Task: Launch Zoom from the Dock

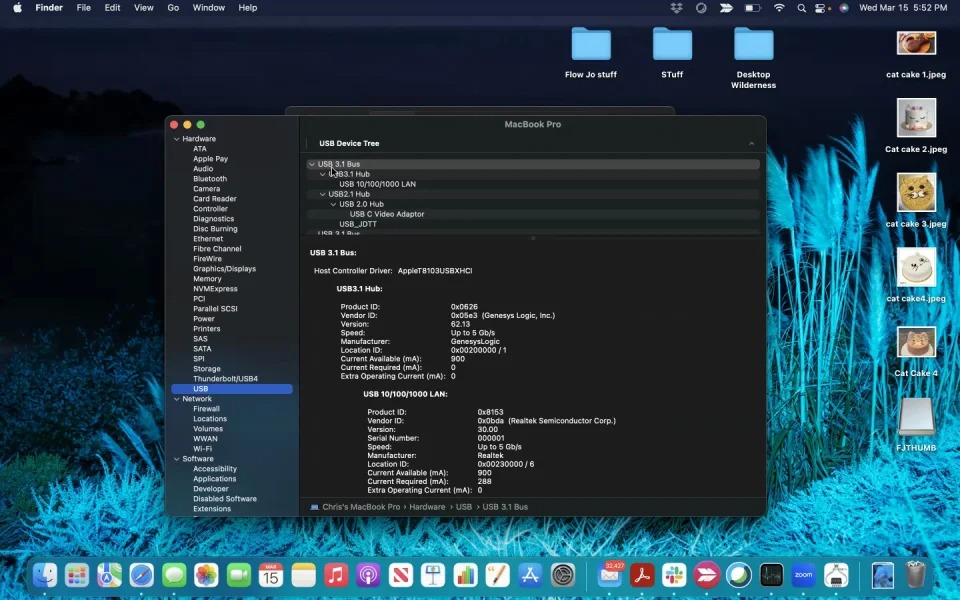Action: click(x=803, y=575)
